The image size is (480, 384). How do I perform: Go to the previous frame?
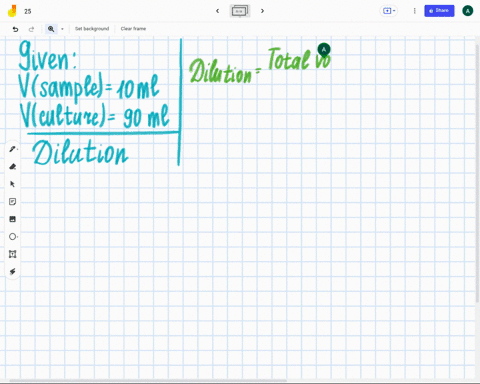pyautogui.click(x=218, y=11)
